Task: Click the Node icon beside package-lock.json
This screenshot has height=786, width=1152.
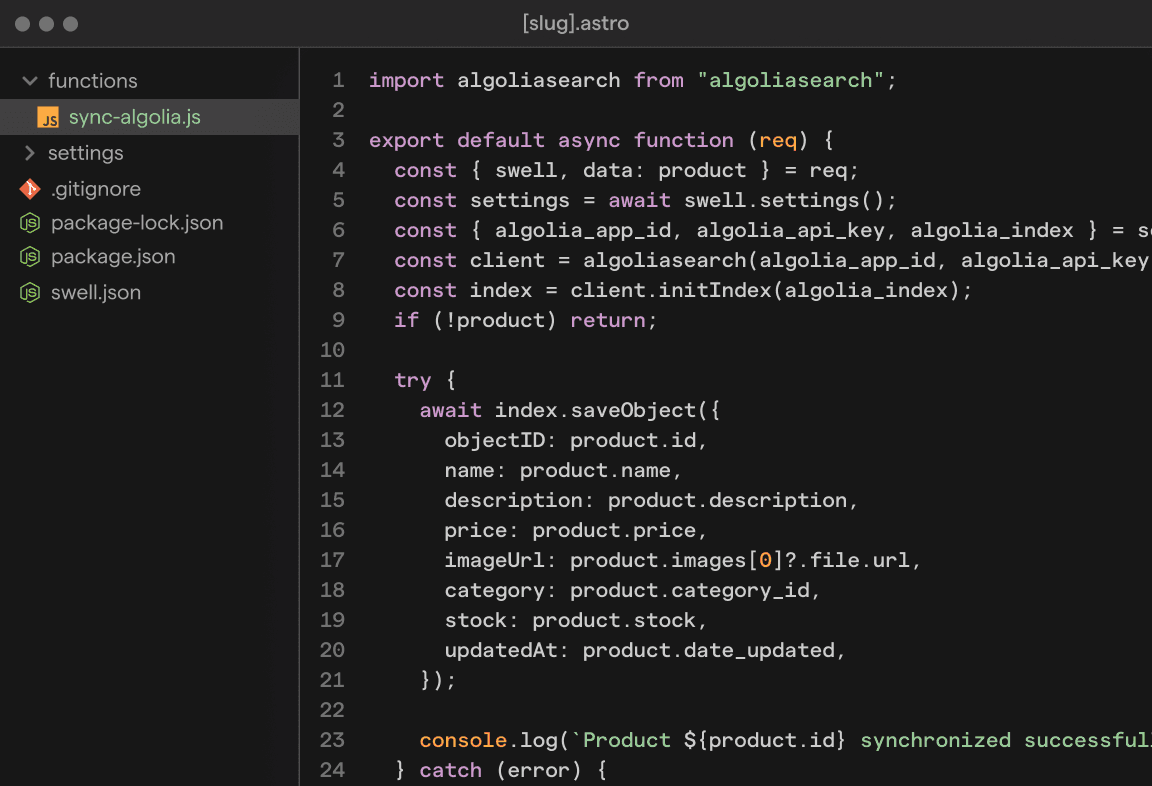Action: click(x=30, y=223)
